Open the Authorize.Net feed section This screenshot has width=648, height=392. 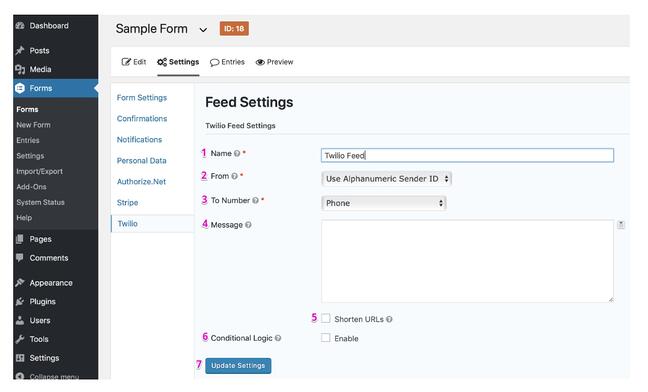click(x=141, y=182)
